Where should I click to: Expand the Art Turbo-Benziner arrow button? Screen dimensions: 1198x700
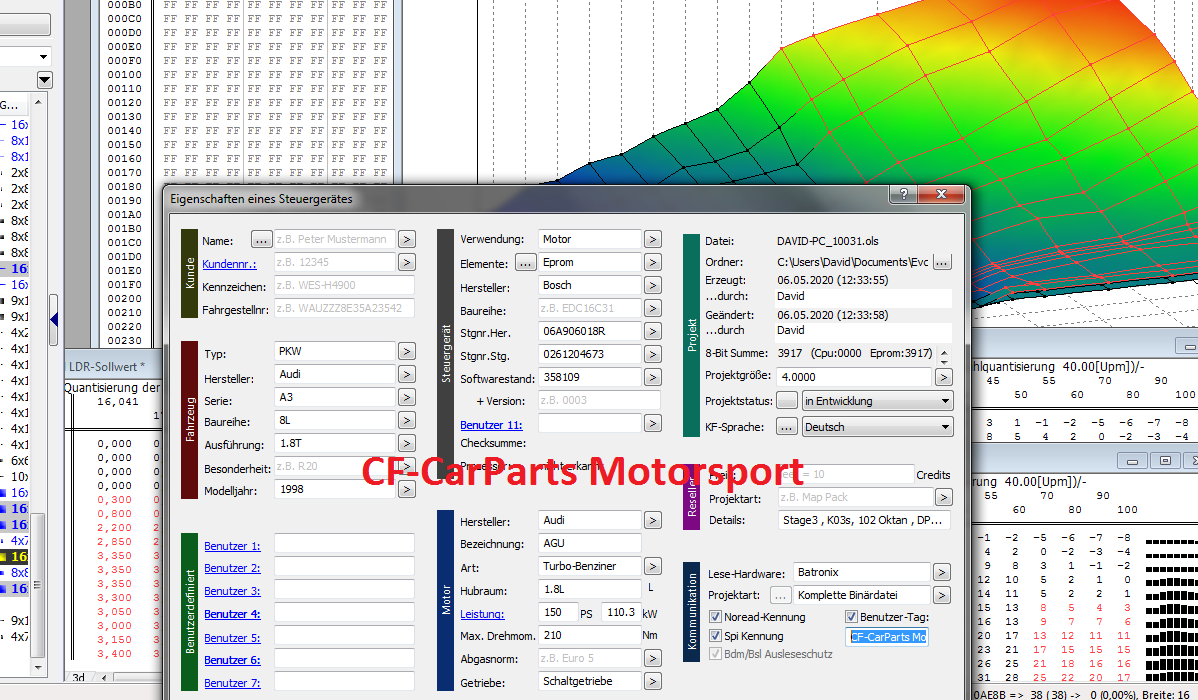(652, 566)
